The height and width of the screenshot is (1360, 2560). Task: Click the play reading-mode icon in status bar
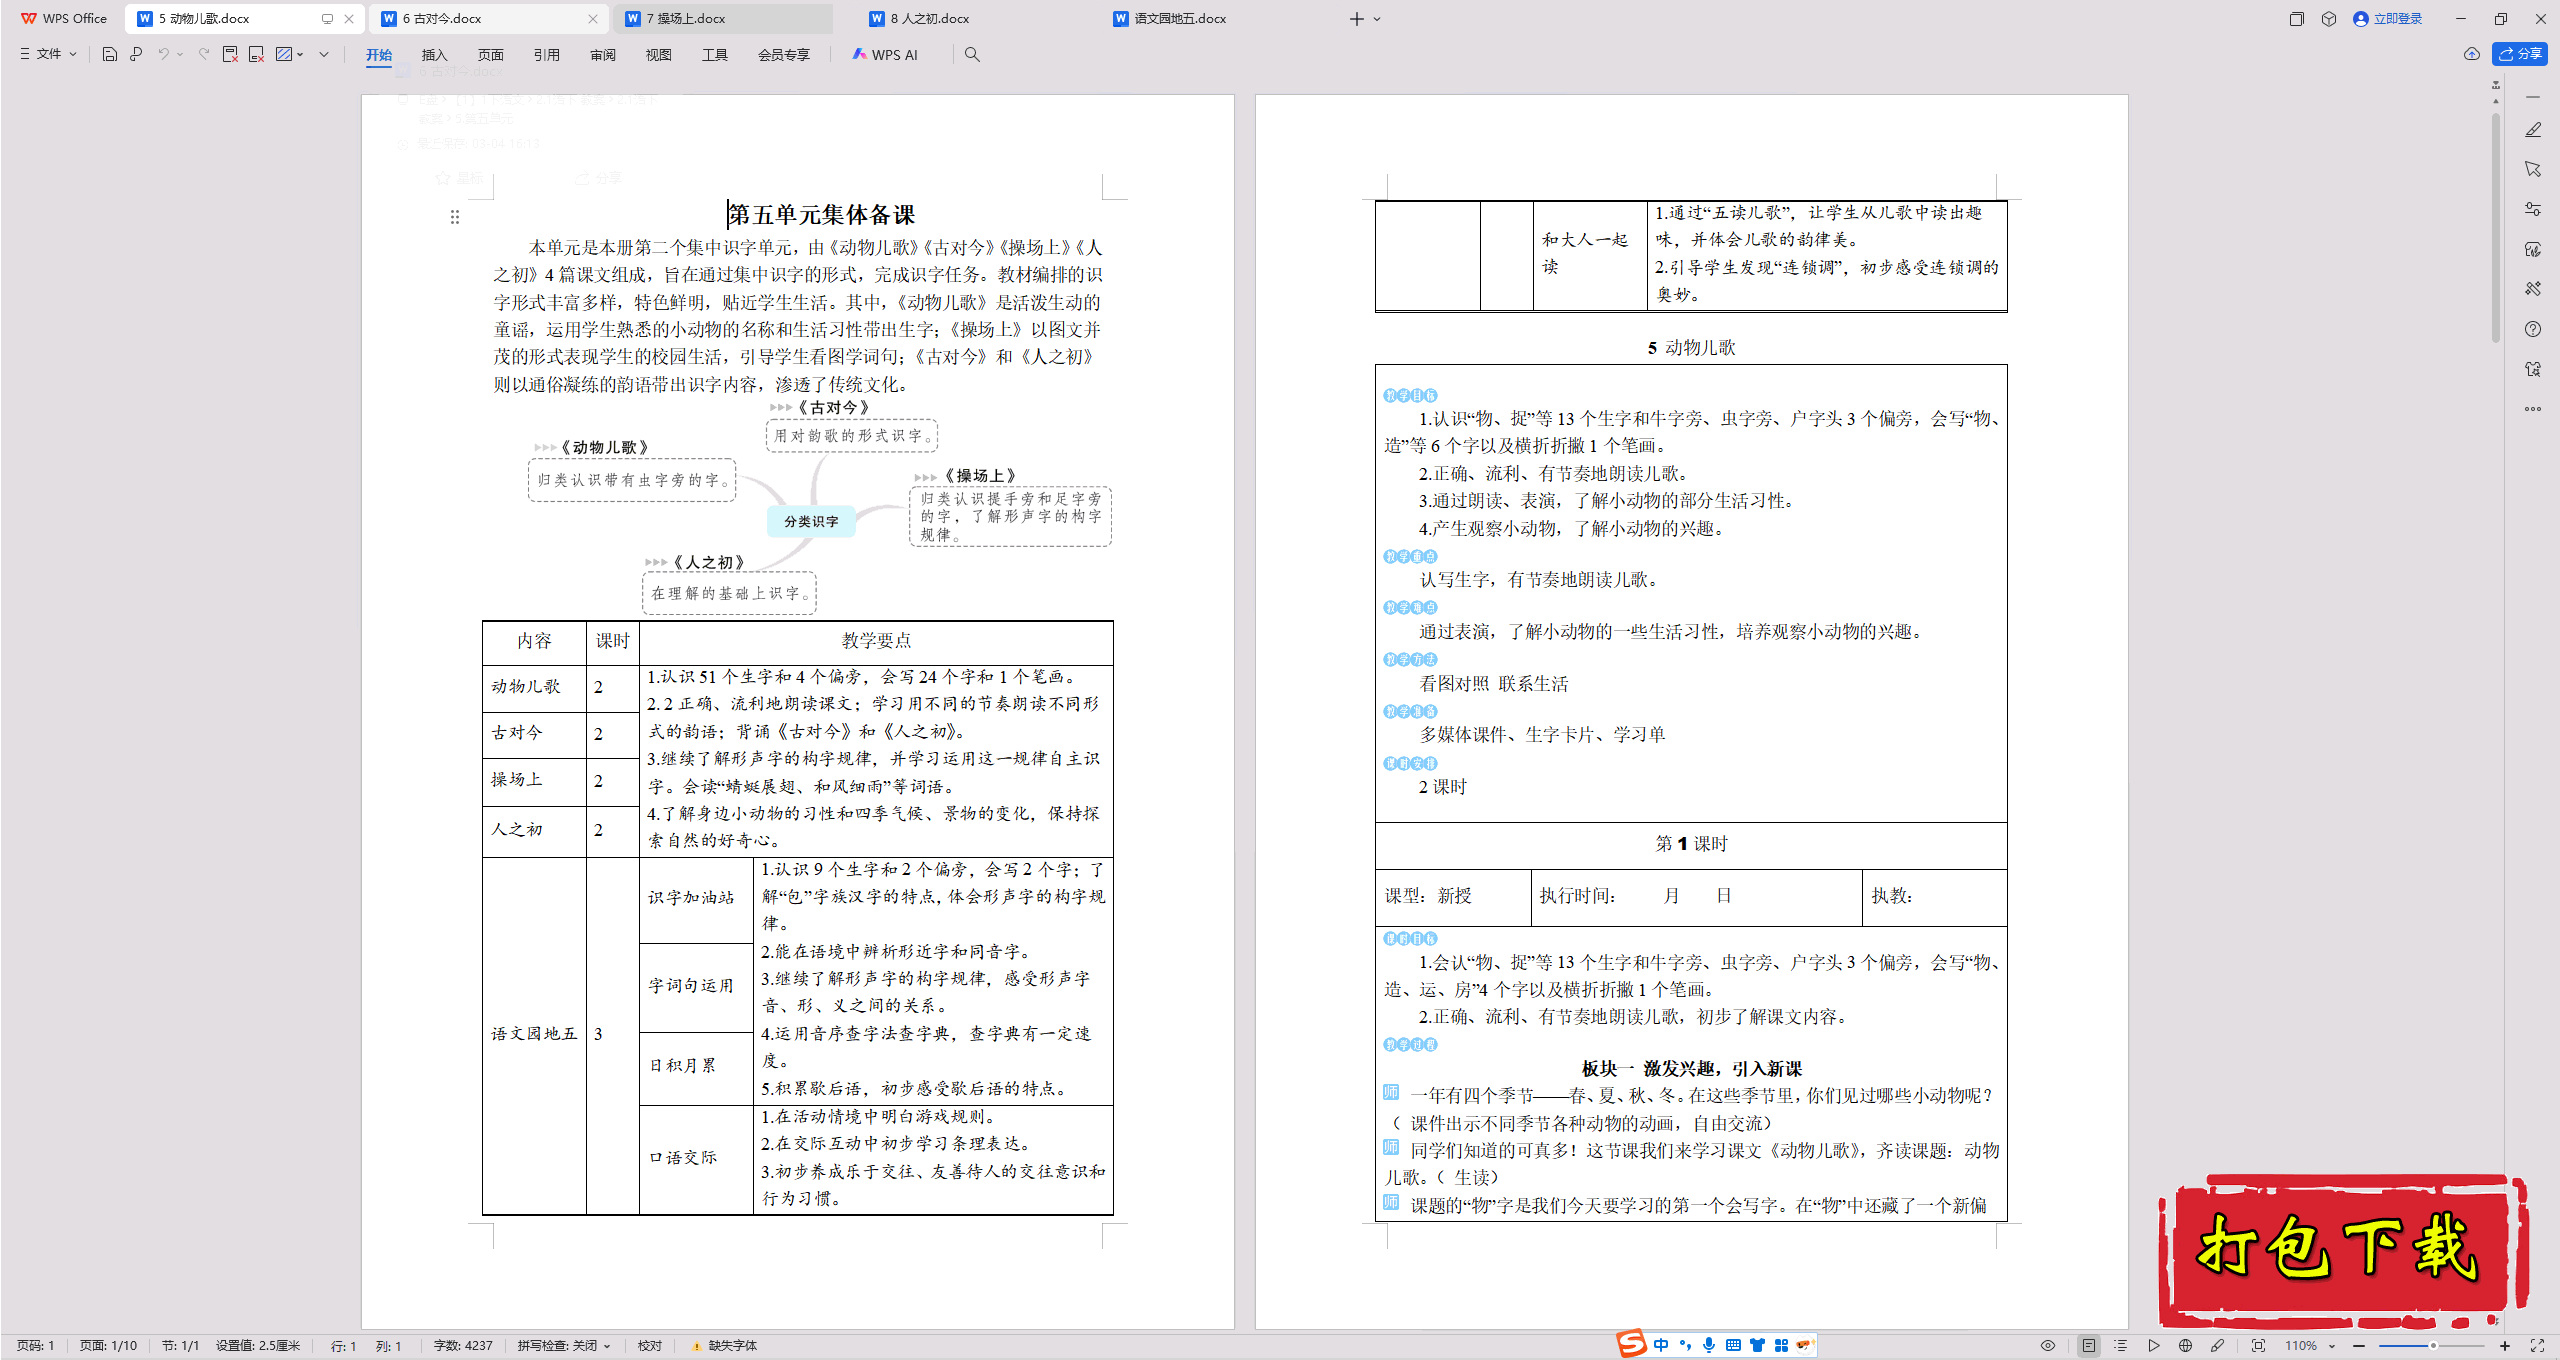point(2154,1346)
